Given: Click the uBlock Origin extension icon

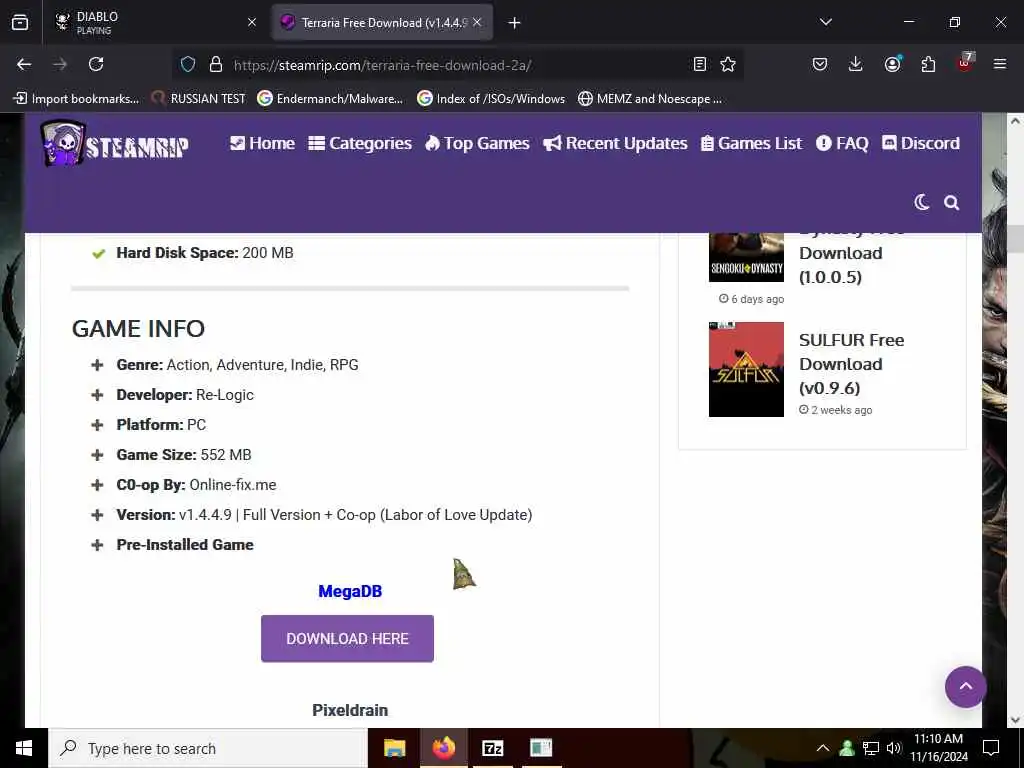Looking at the screenshot, I should pos(965,63).
